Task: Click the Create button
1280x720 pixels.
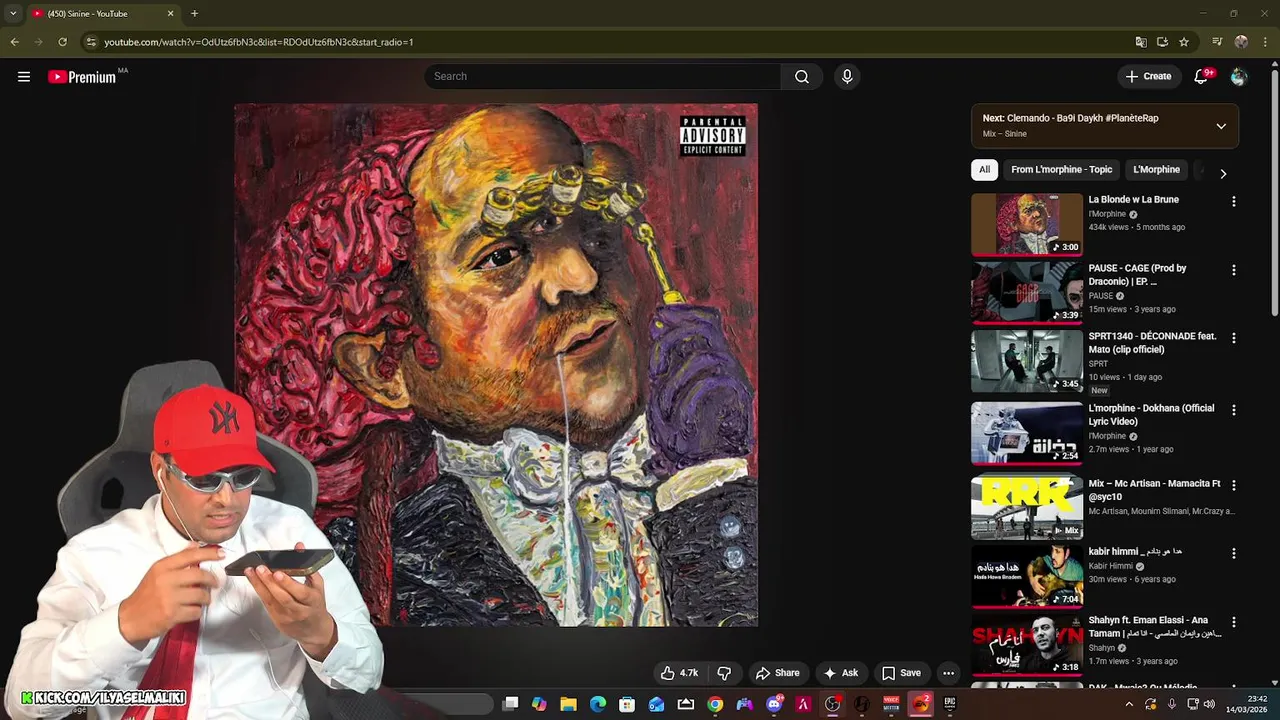Action: point(1148,77)
